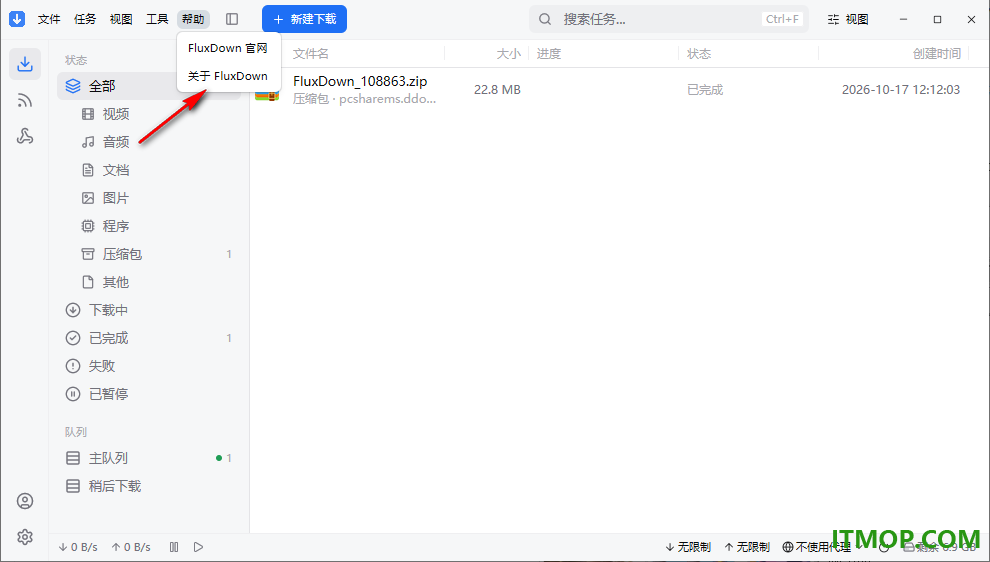Click the 22.8 MB size cell

pyautogui.click(x=498, y=90)
